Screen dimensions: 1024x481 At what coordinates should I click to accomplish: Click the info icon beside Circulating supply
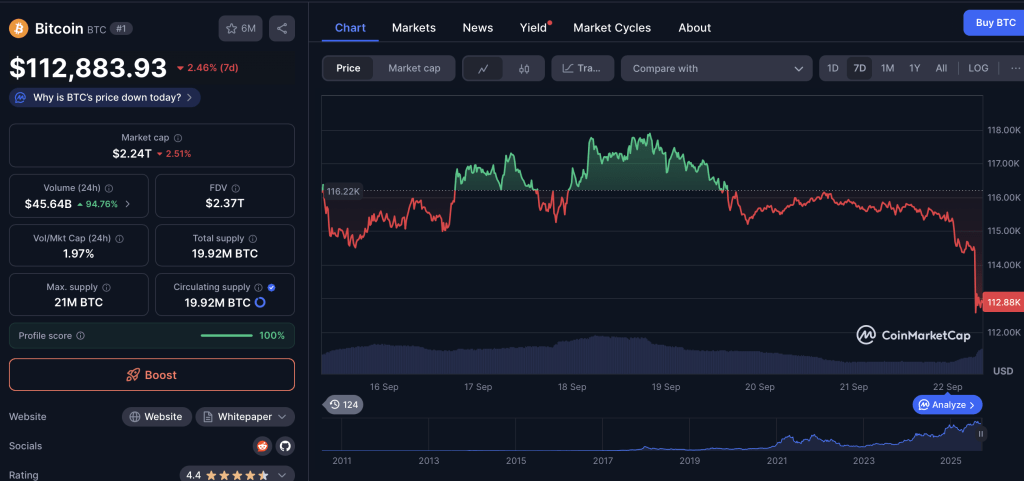259,287
